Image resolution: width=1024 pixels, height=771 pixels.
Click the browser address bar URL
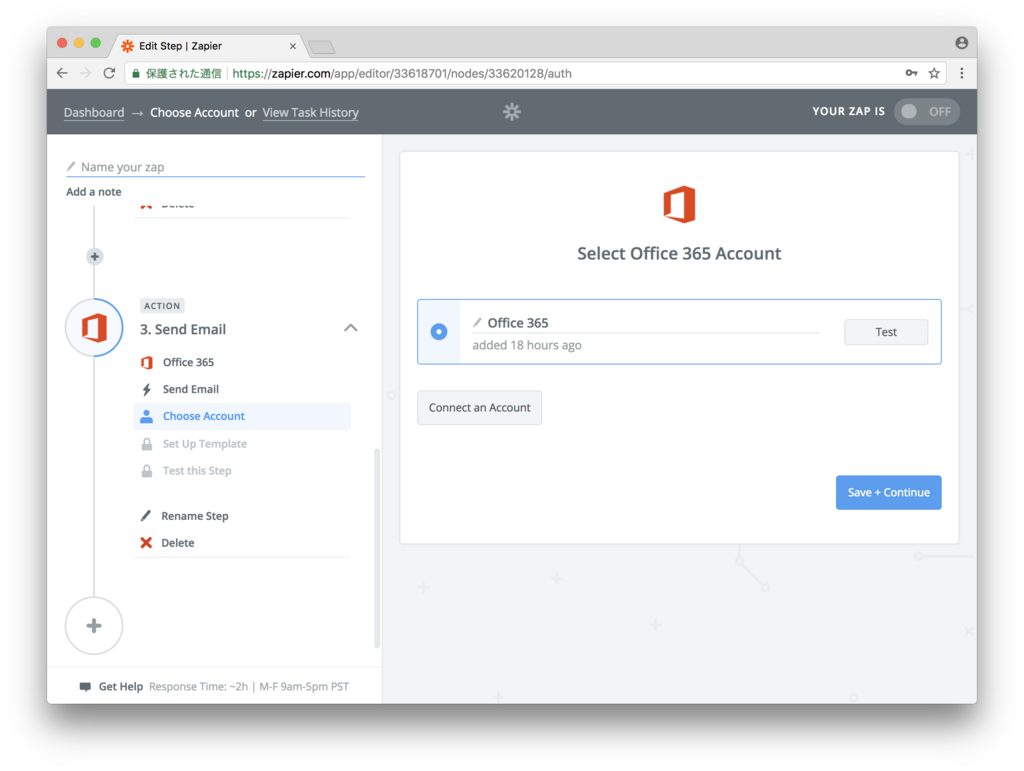pyautogui.click(x=402, y=73)
